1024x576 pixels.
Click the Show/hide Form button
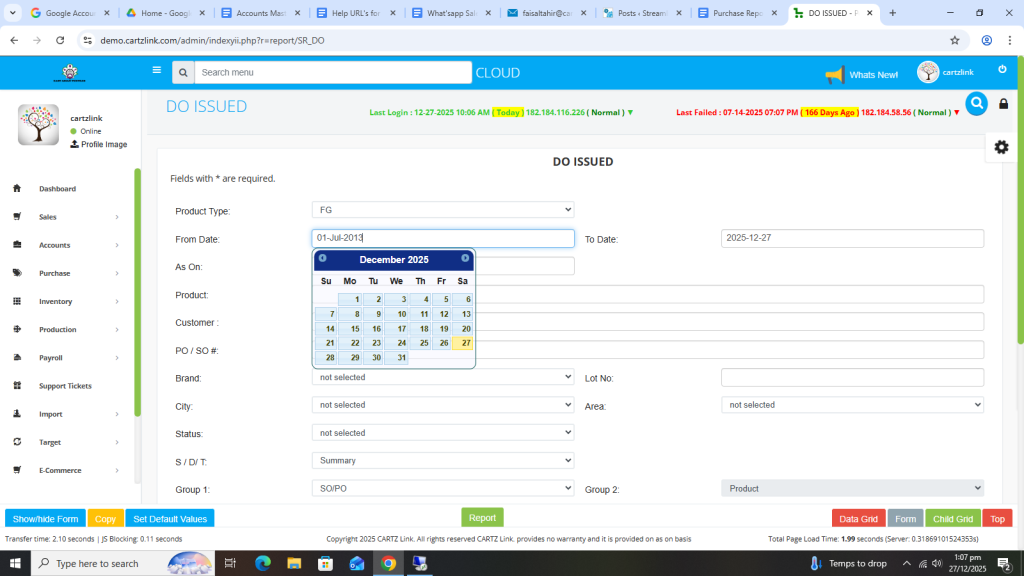point(45,519)
